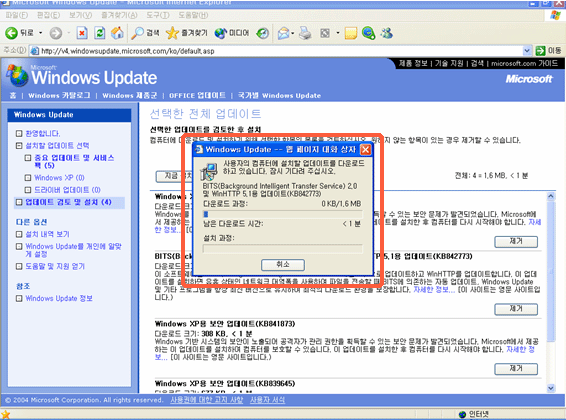
Task: Click the small square icon after Print
Action: click(x=325, y=33)
